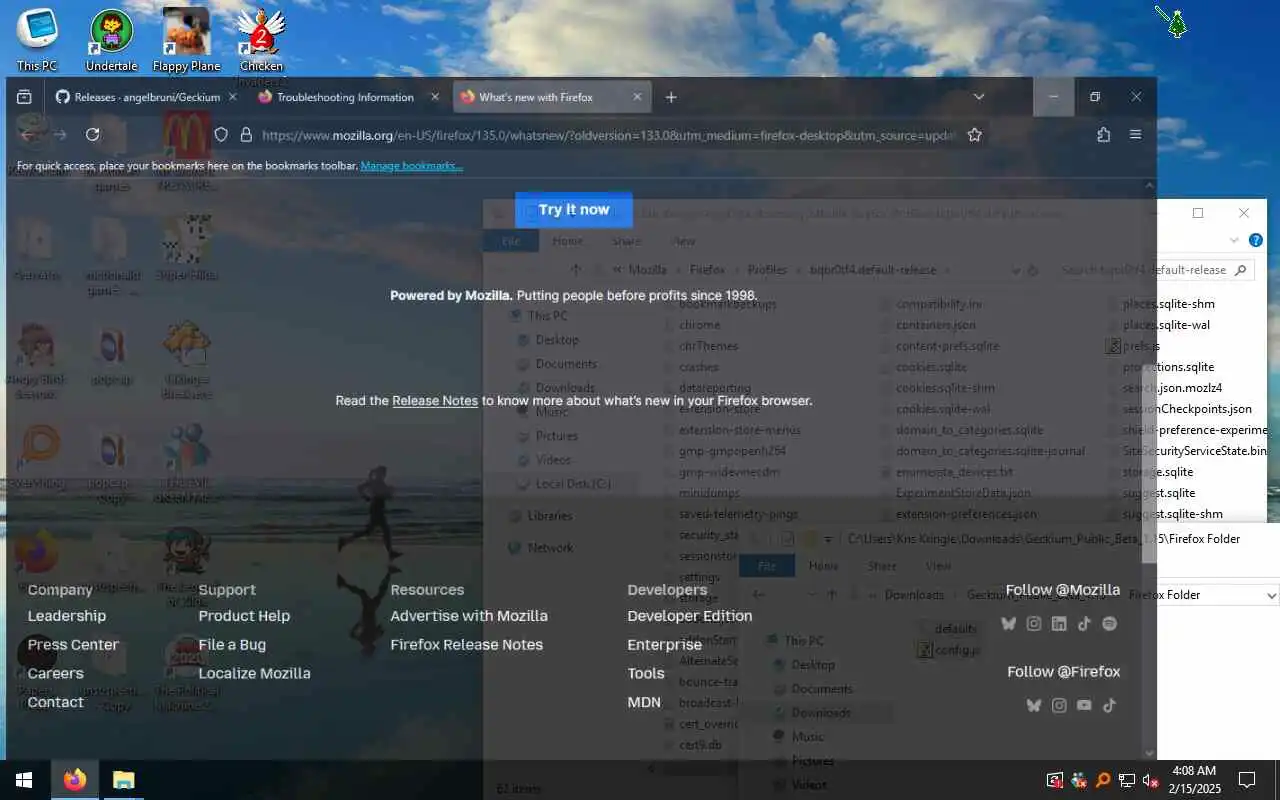Screen dimensions: 1280x800
Task: Click the Try it now button
Action: click(x=574, y=210)
